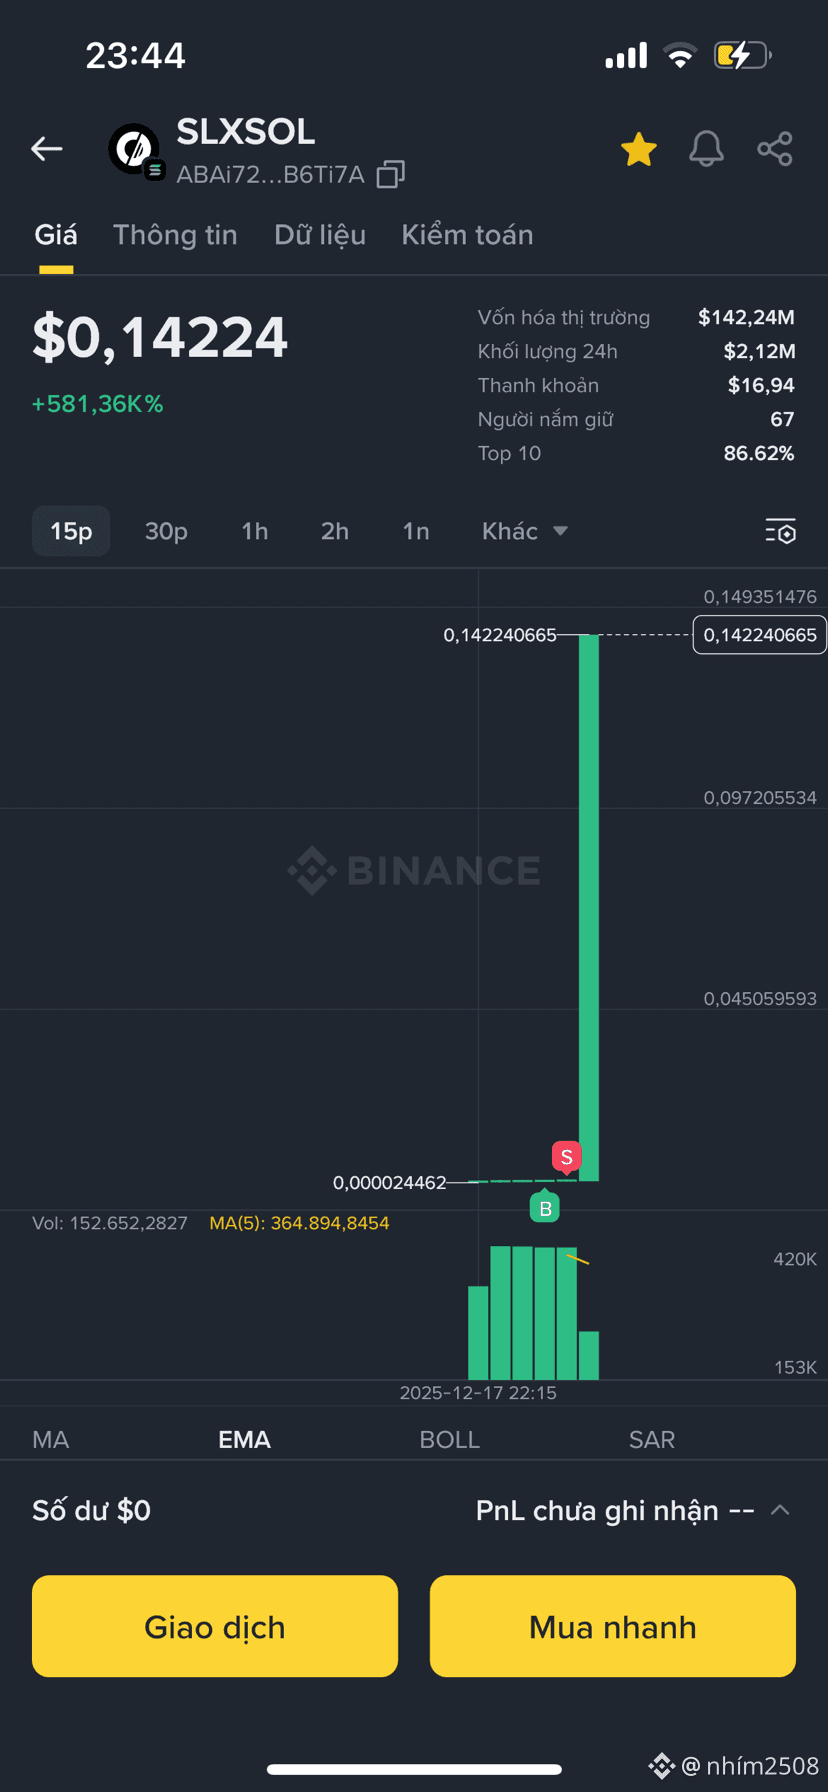This screenshot has width=828, height=1792.
Task: Enable the EMA indicator
Action: pos(244,1440)
